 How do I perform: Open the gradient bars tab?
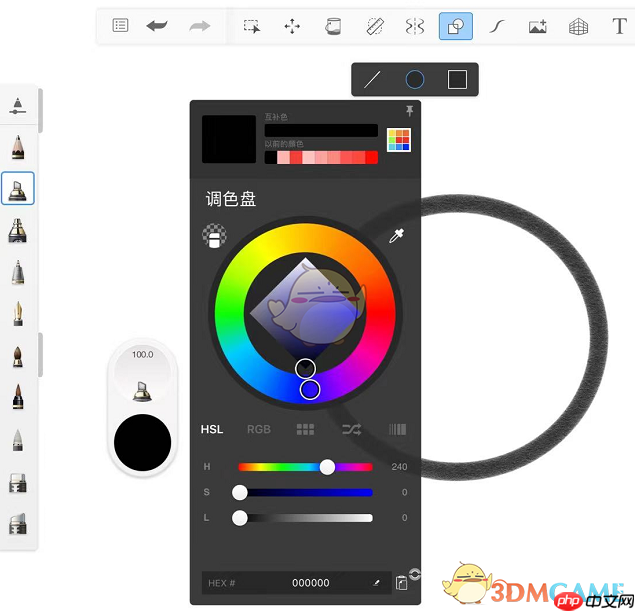tap(397, 429)
